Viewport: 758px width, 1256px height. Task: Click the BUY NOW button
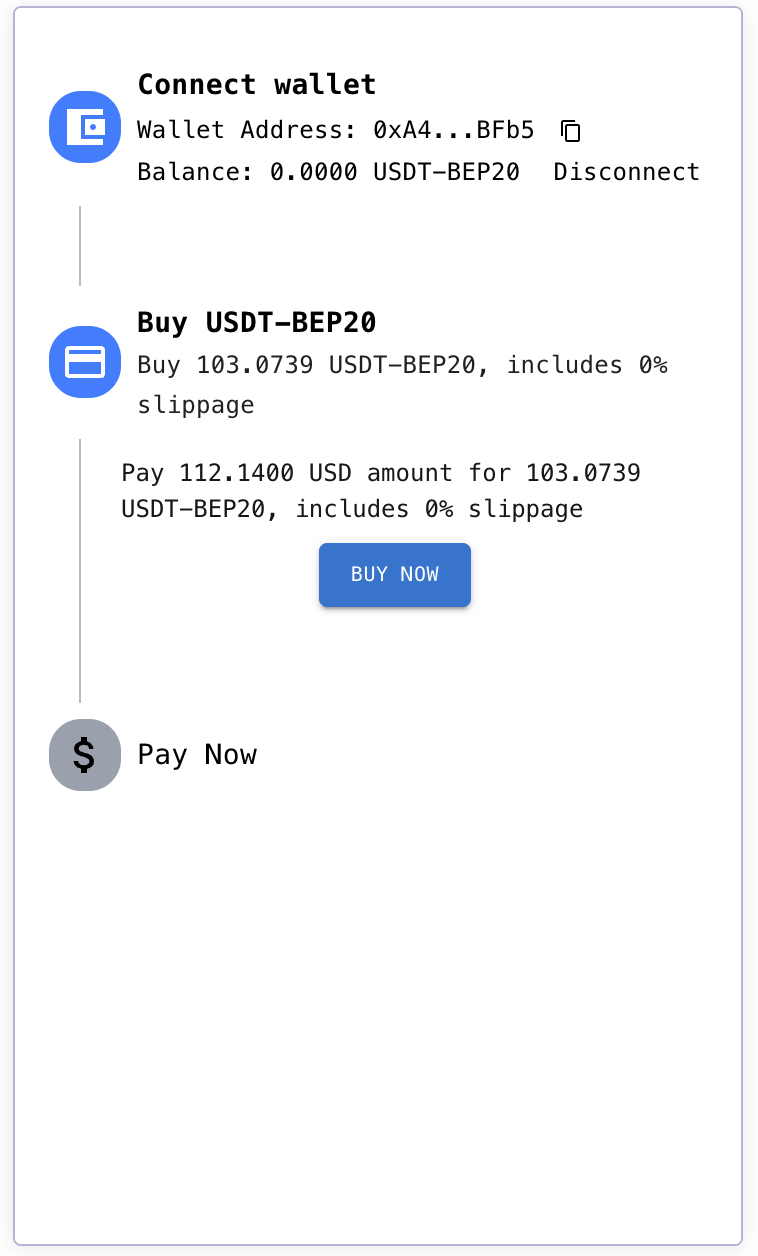[395, 575]
